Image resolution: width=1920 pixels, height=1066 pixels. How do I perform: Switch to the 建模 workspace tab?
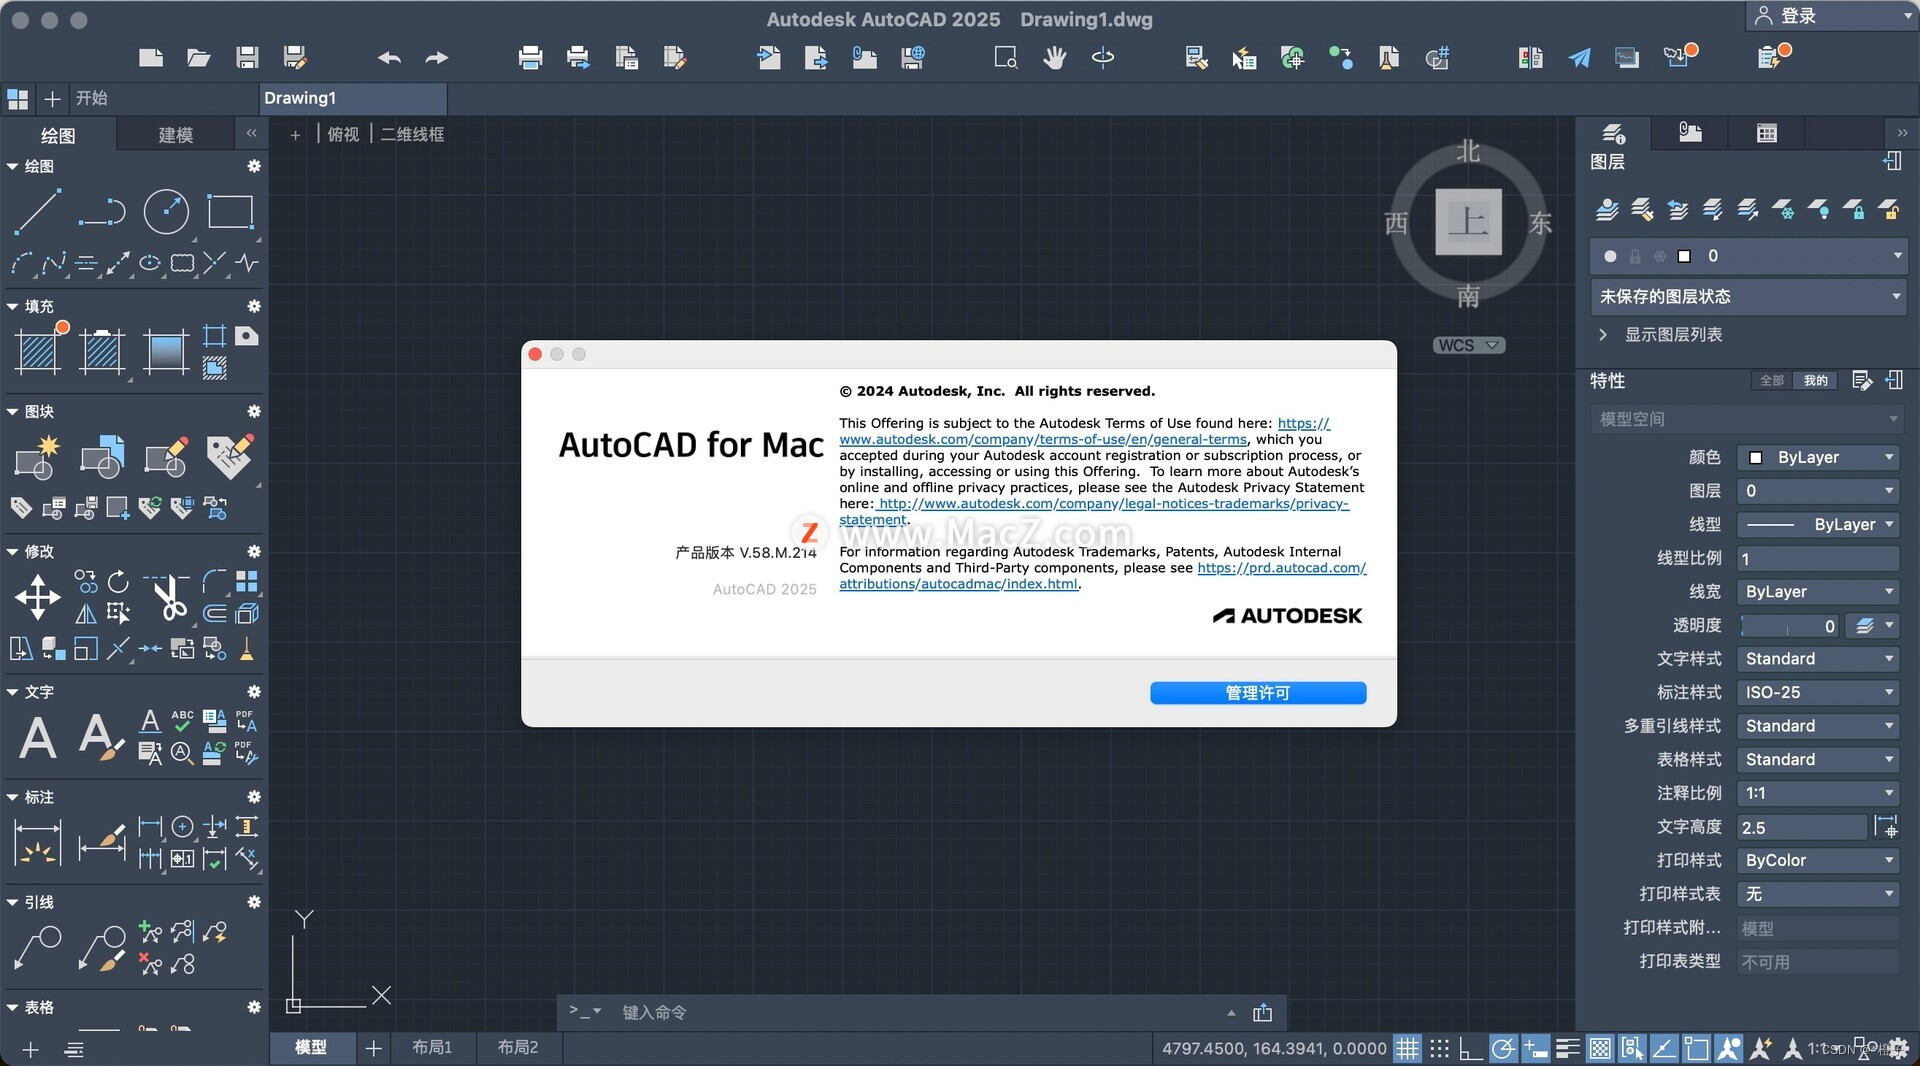click(175, 134)
